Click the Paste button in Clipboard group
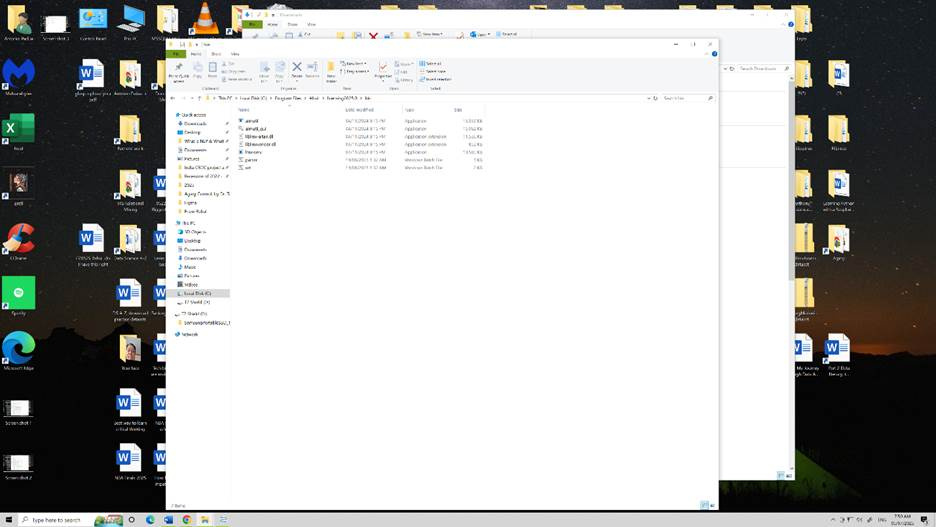The width and height of the screenshot is (936, 527). [212, 70]
